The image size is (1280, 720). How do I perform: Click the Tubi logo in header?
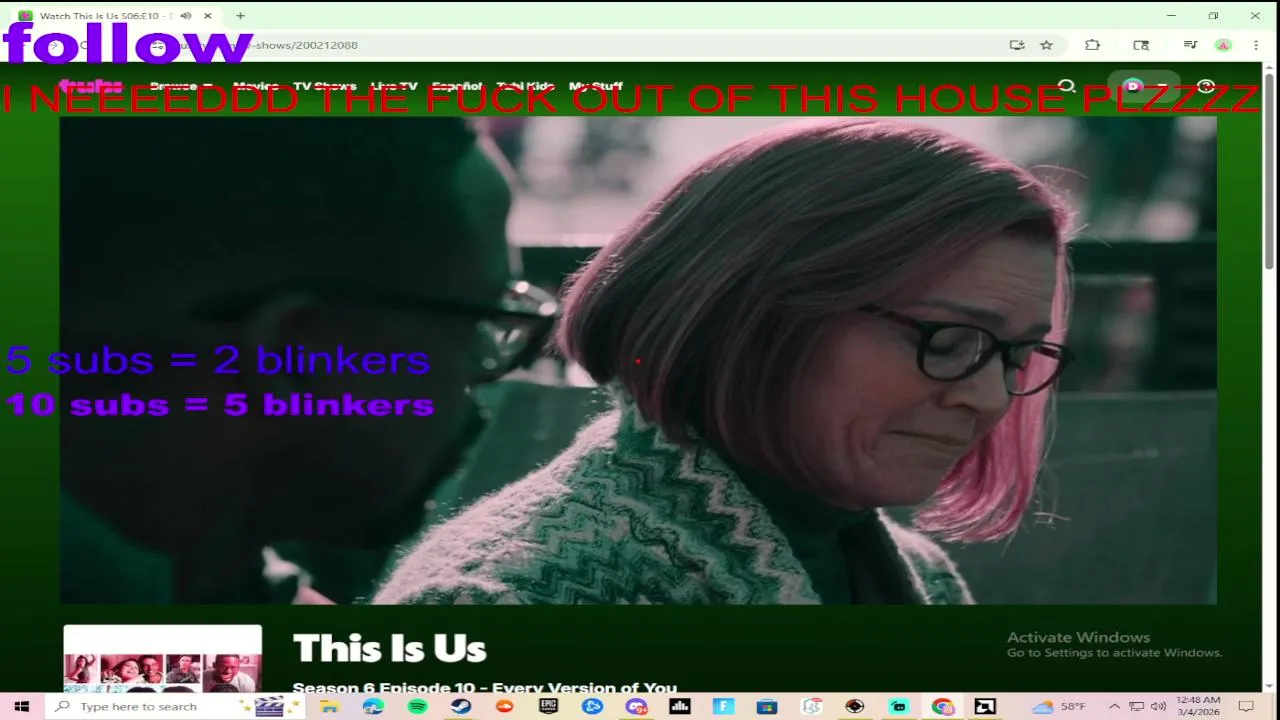click(x=90, y=86)
